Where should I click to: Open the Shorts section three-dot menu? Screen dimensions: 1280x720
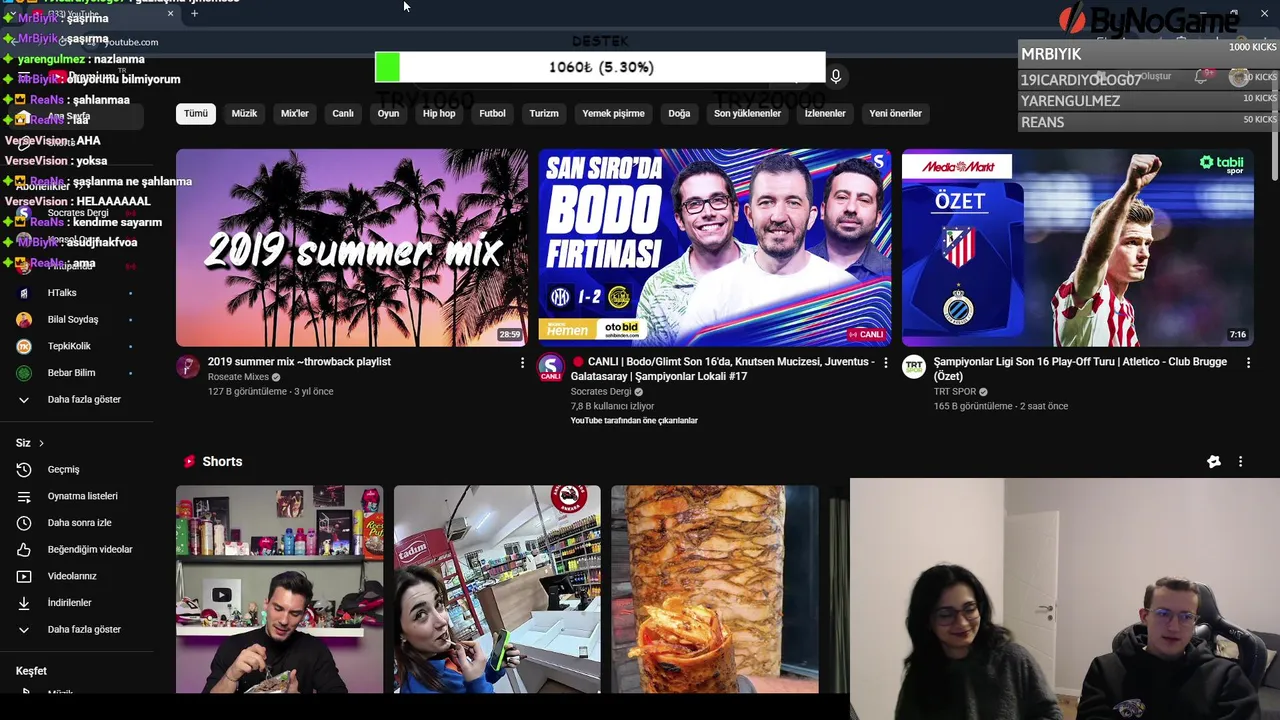coord(1240,461)
